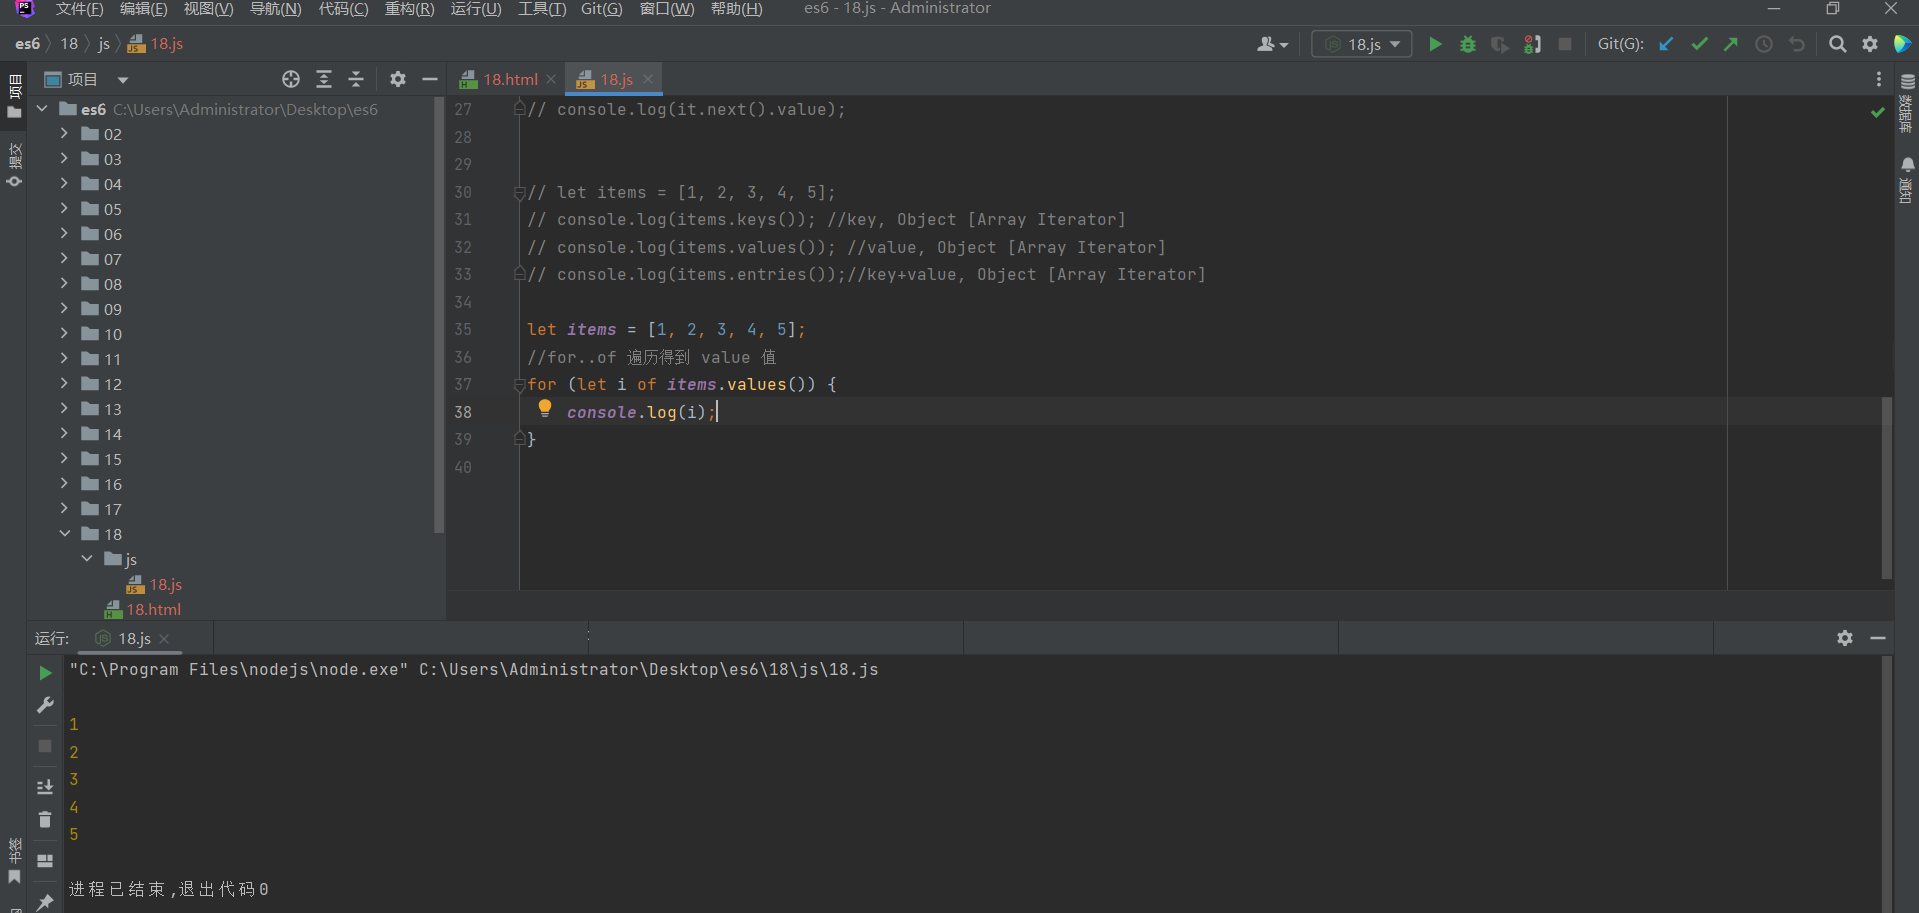Viewport: 1919px width, 913px height.
Task: Expand all in project tree
Action: tap(324, 79)
